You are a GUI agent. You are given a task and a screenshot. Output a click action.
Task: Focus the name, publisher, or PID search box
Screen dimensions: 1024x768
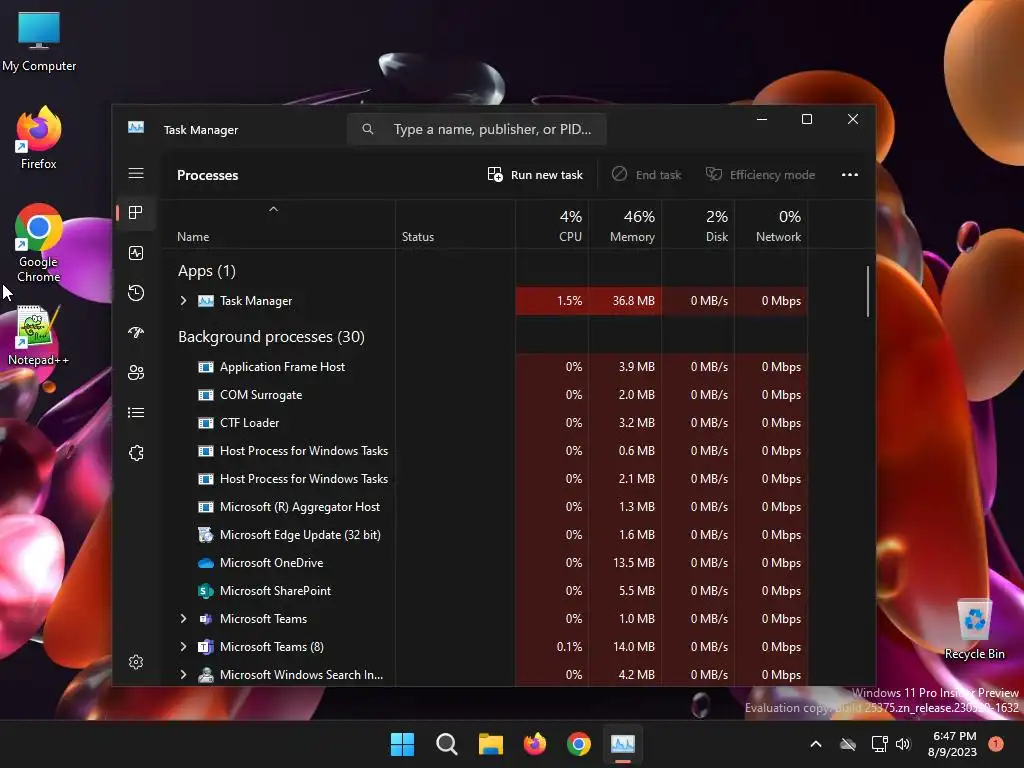pyautogui.click(x=477, y=129)
